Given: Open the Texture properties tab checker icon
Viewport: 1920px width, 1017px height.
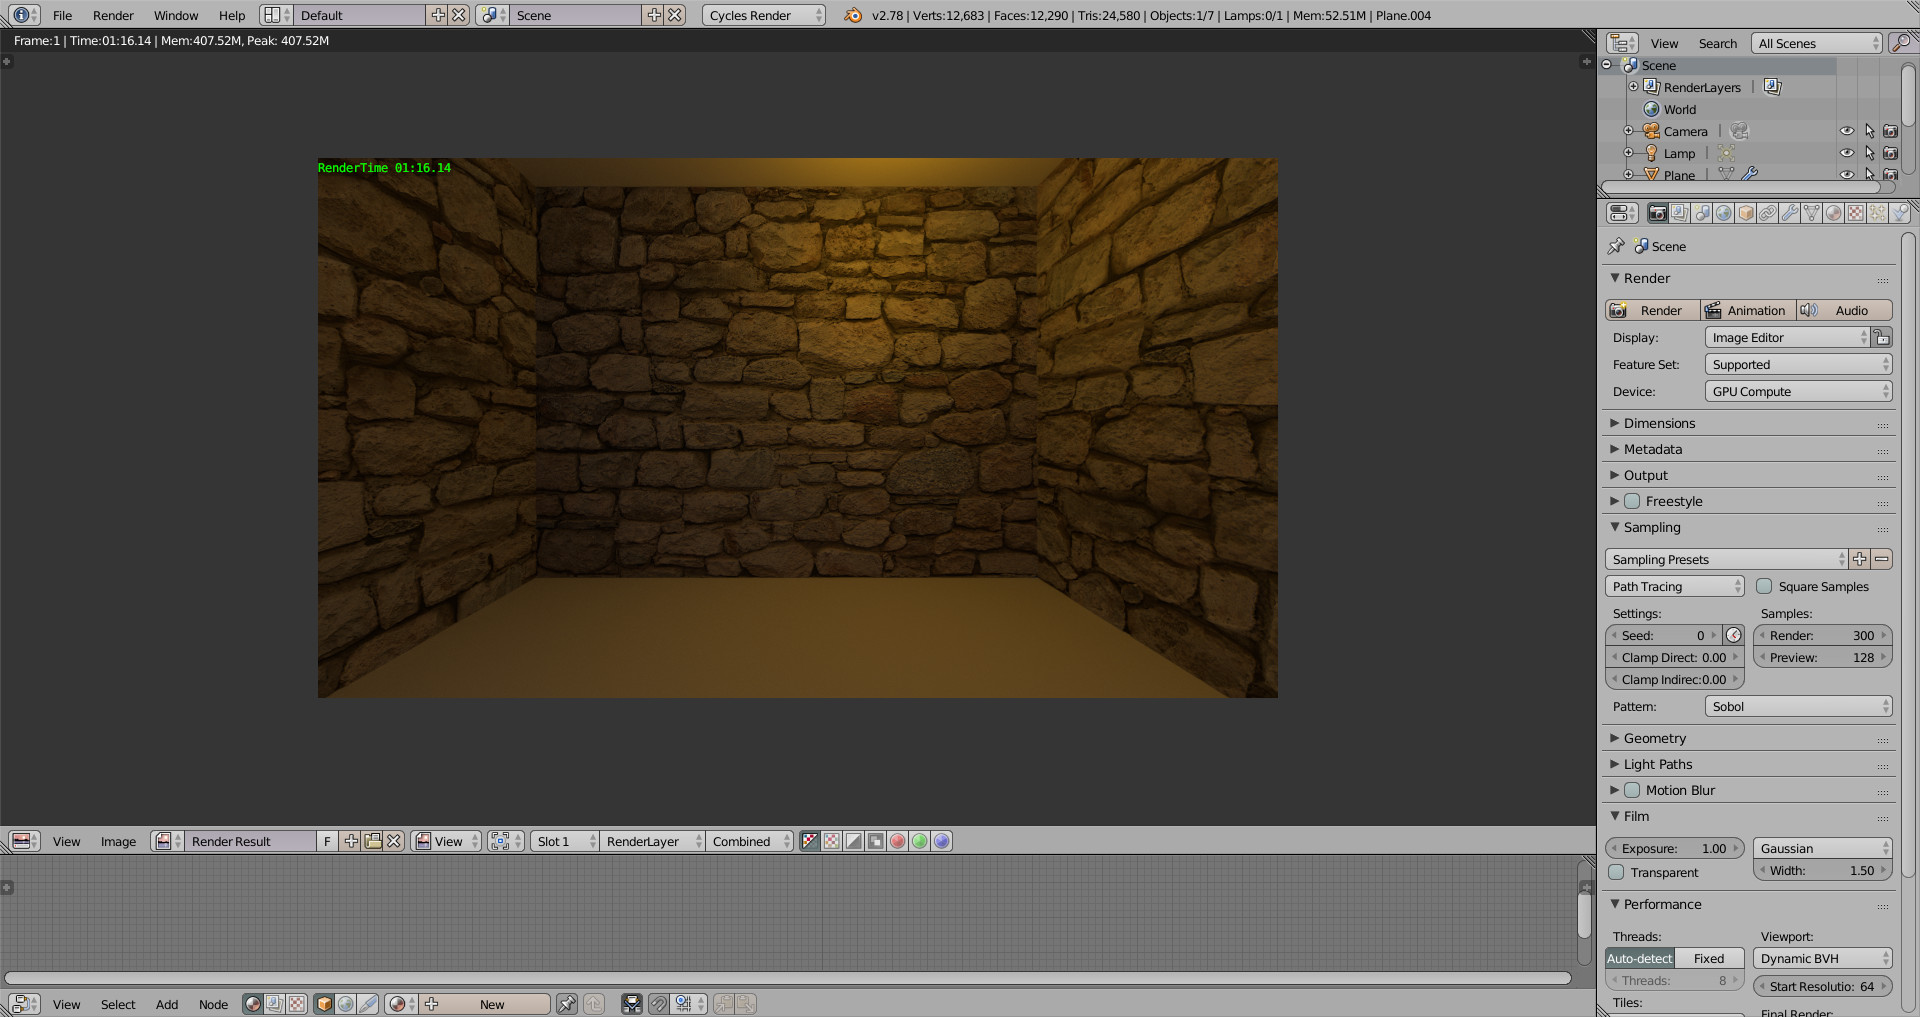Looking at the screenshot, I should [1855, 213].
